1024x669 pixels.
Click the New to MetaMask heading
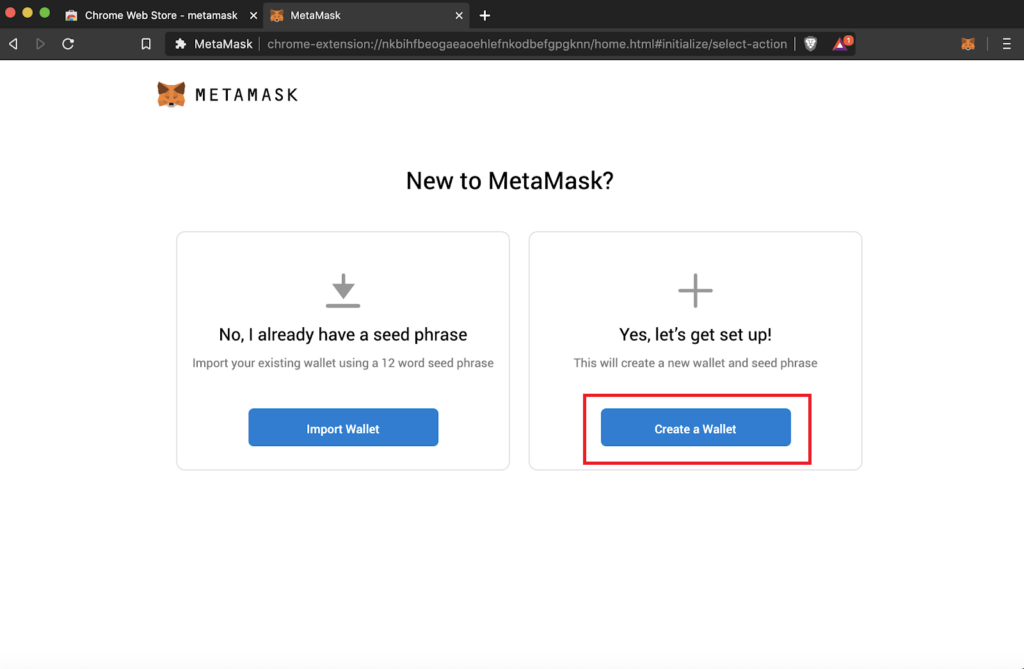[511, 181]
